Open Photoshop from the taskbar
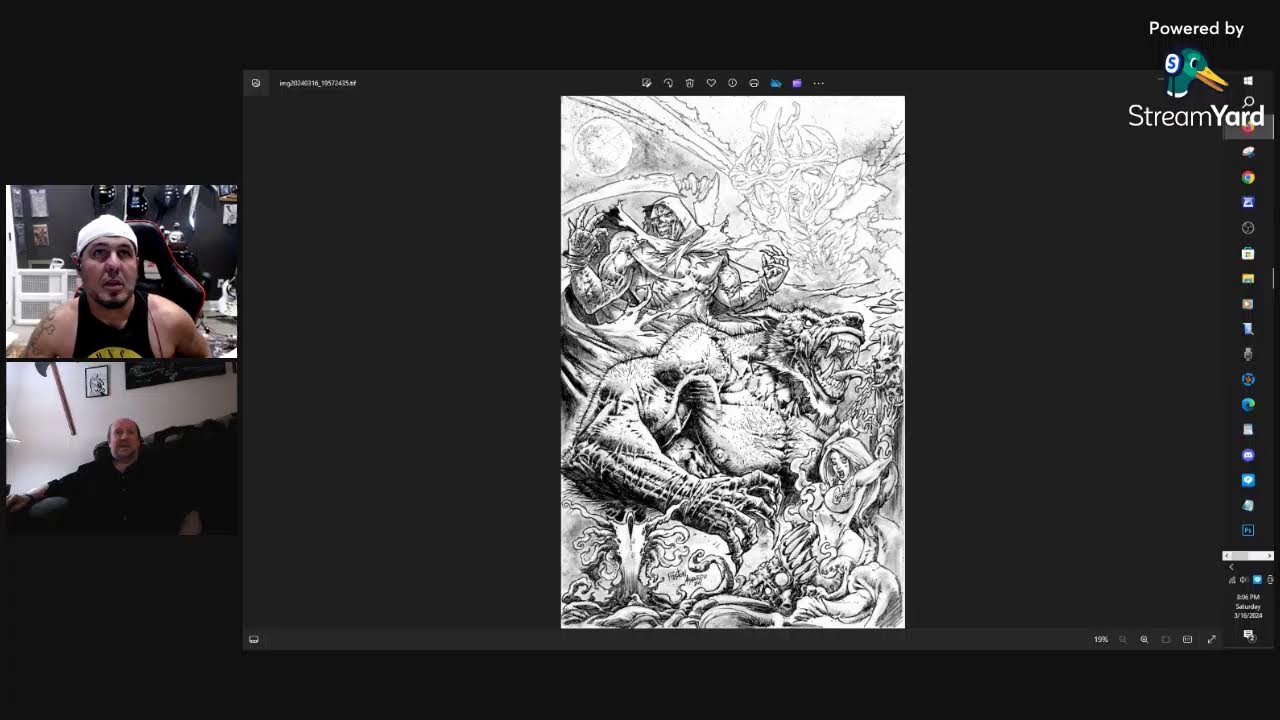The height and width of the screenshot is (720, 1280). 1248,530
